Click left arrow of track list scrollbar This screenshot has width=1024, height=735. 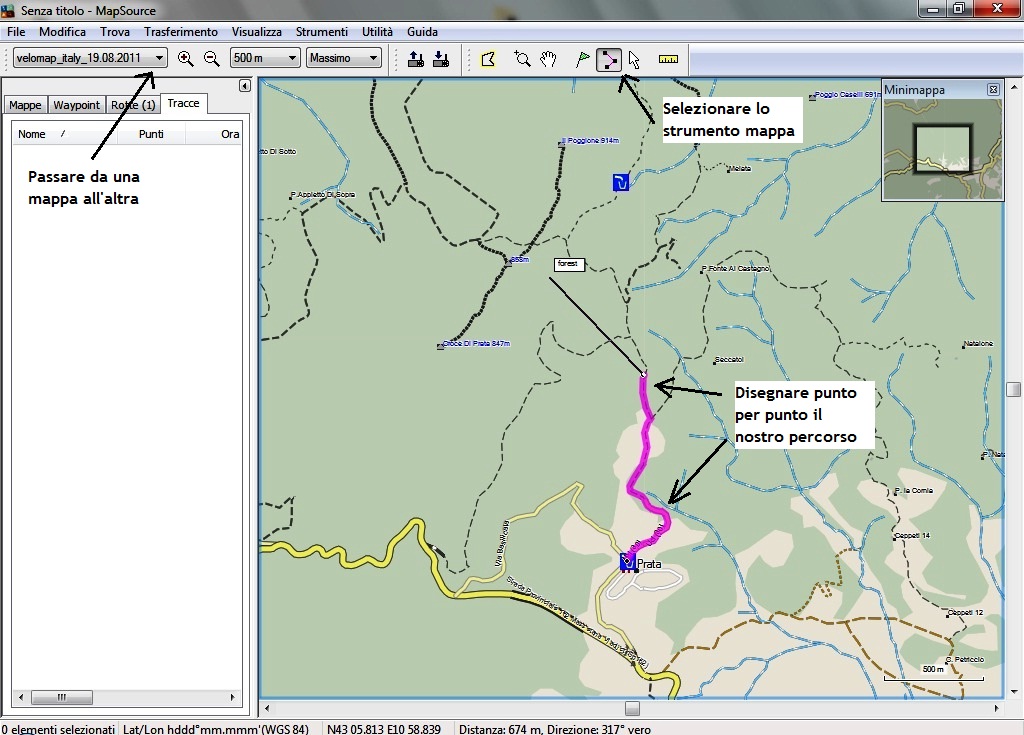[21, 697]
